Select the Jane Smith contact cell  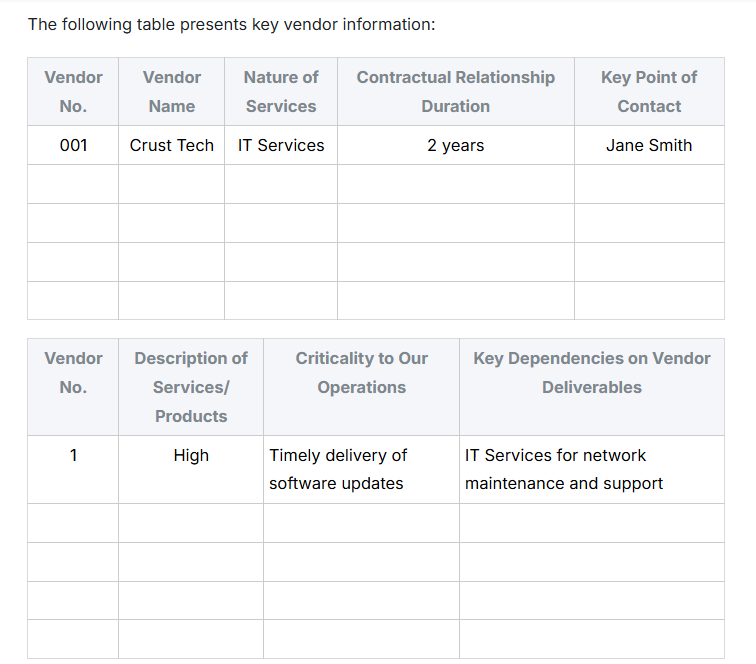point(648,145)
